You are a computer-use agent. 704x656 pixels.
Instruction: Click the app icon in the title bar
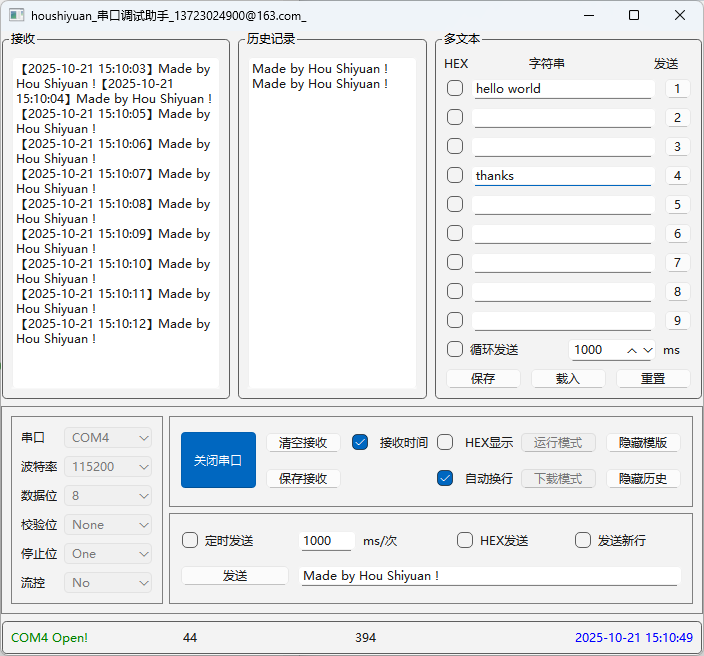pos(17,15)
